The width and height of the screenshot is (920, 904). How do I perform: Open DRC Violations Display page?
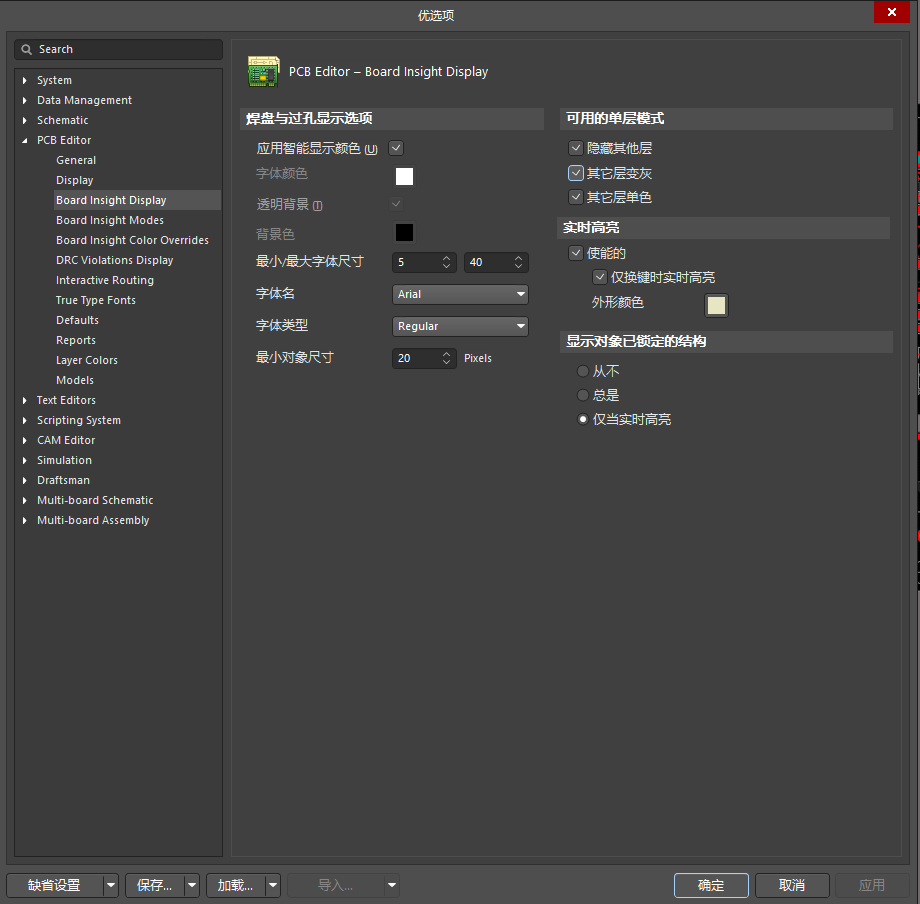tap(114, 260)
